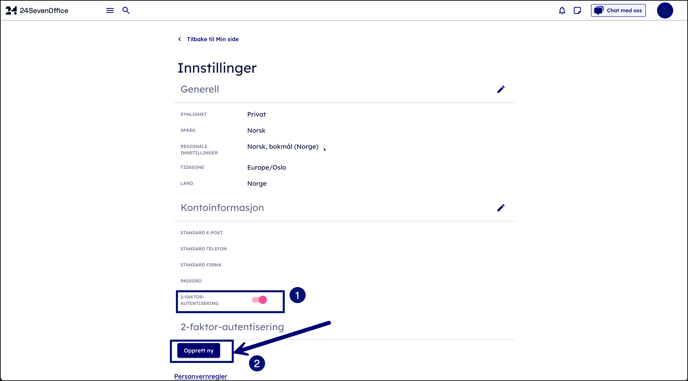This screenshot has width=688, height=381.
Task: Click the Norsk language value
Action: 256,131
